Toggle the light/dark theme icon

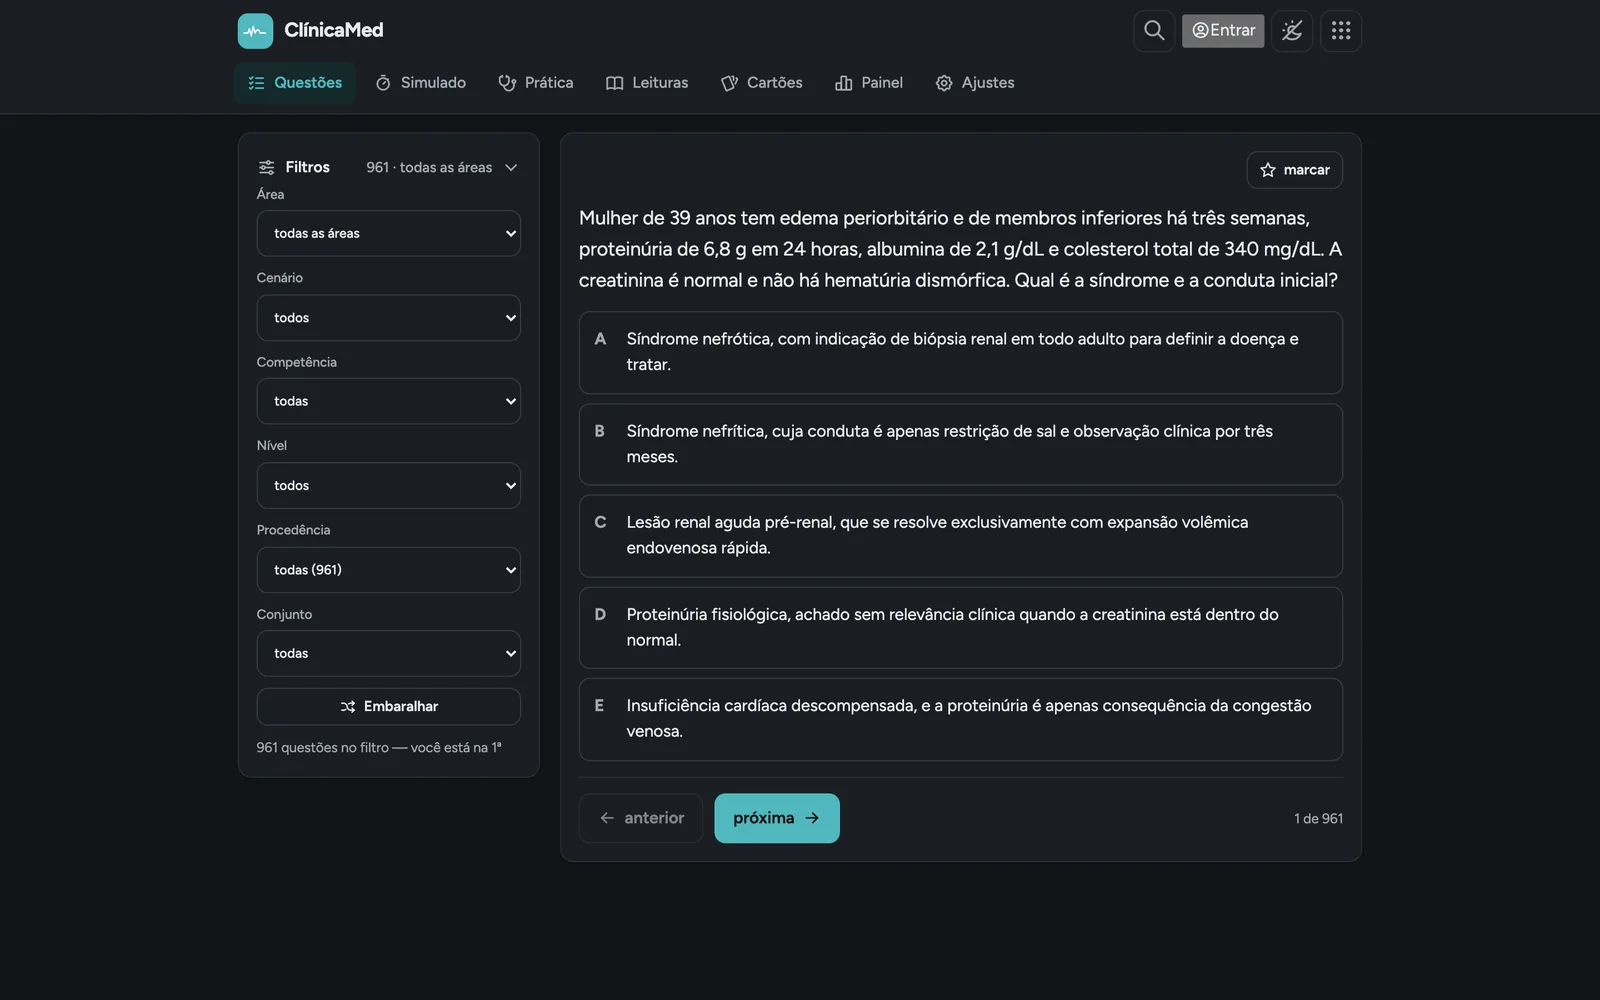coord(1292,31)
